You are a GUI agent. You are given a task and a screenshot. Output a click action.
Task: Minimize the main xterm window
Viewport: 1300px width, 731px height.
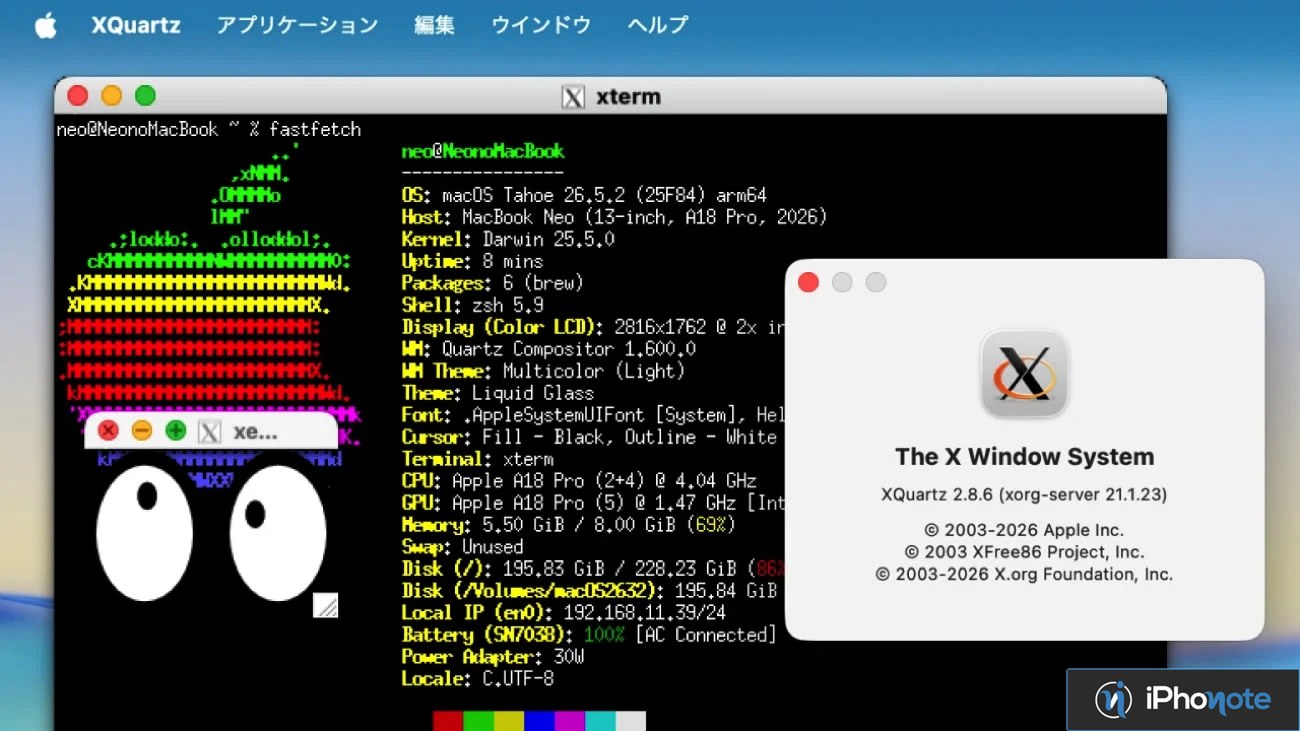112,96
